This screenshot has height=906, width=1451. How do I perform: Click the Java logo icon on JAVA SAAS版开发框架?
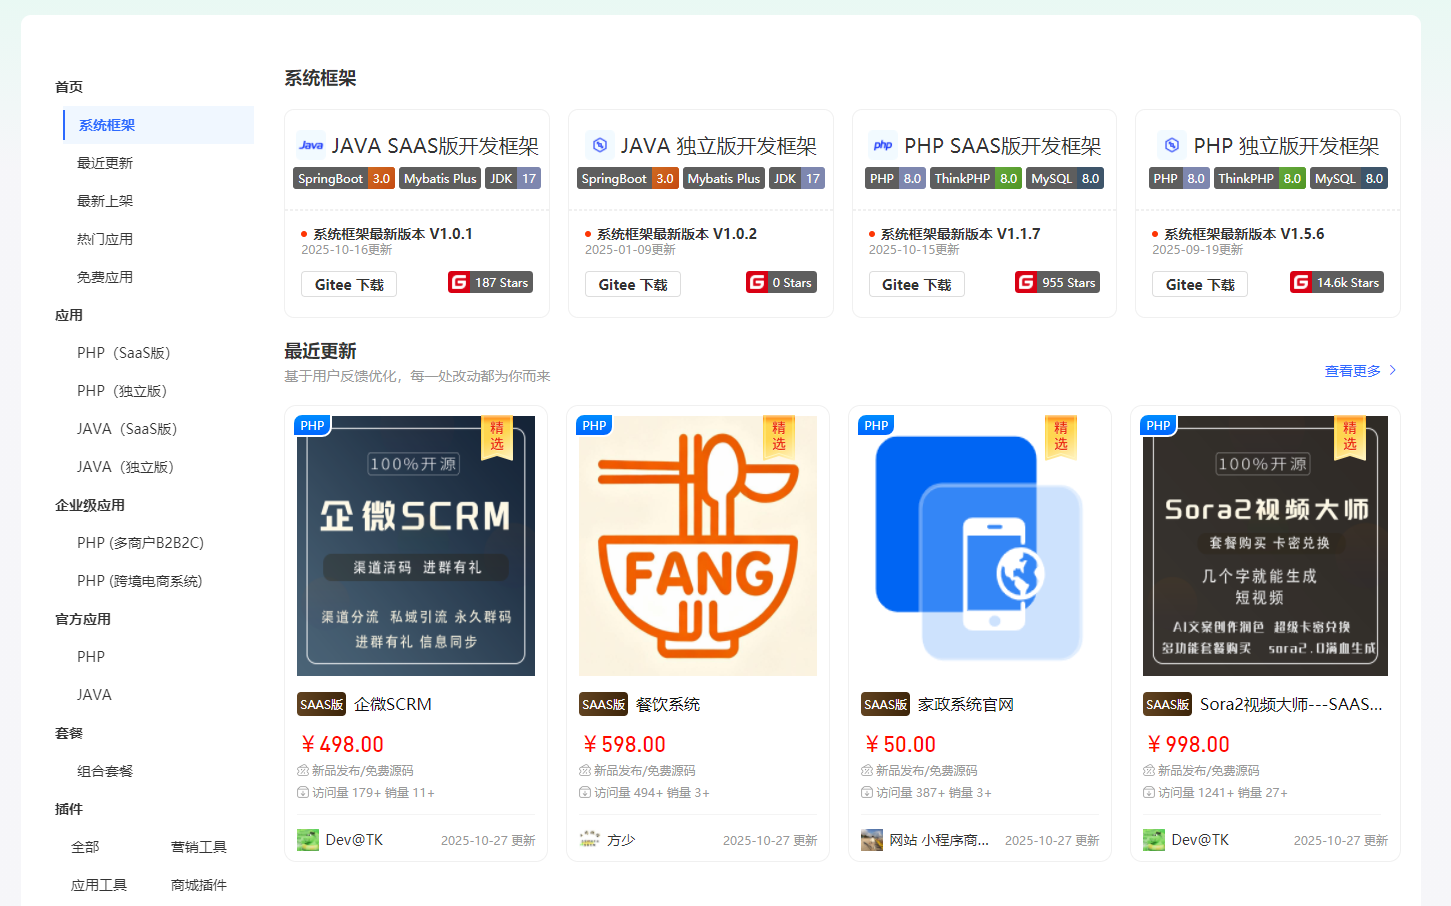pos(311,145)
